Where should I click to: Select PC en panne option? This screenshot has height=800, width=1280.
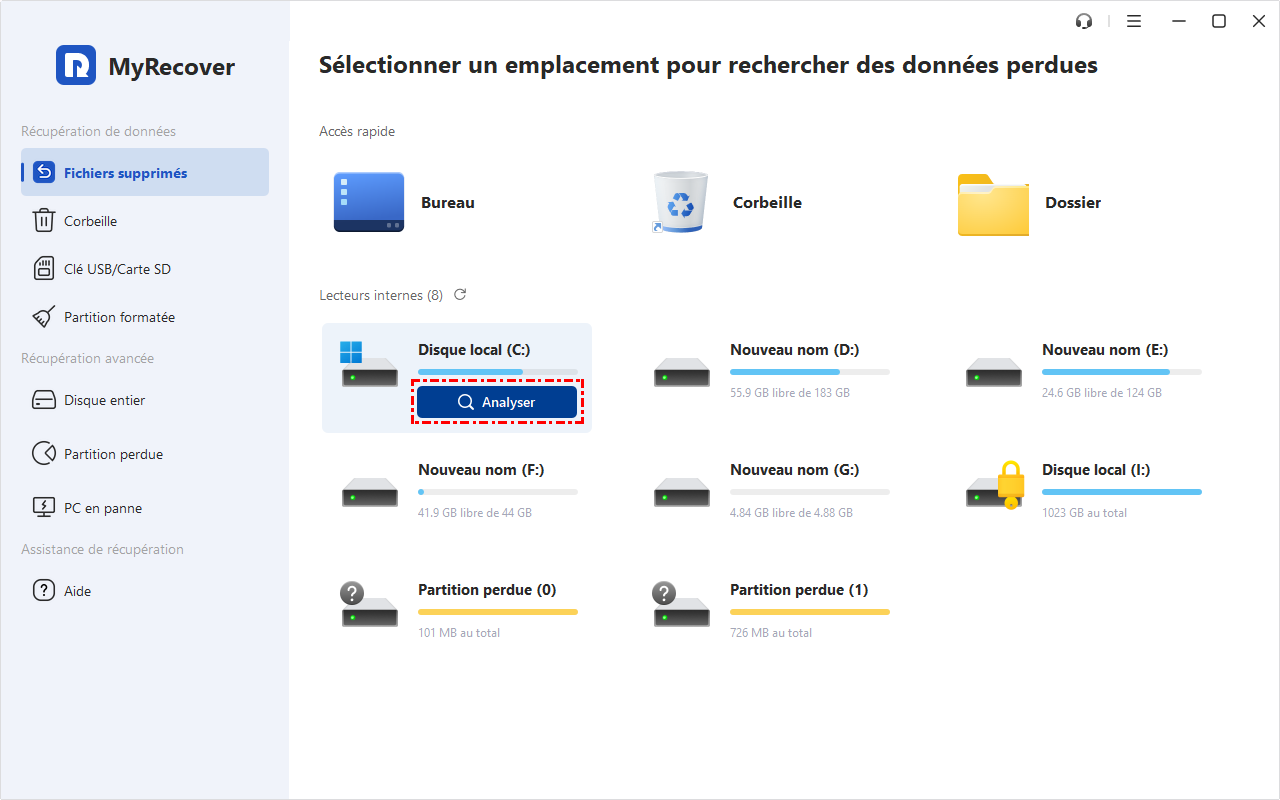pos(102,508)
